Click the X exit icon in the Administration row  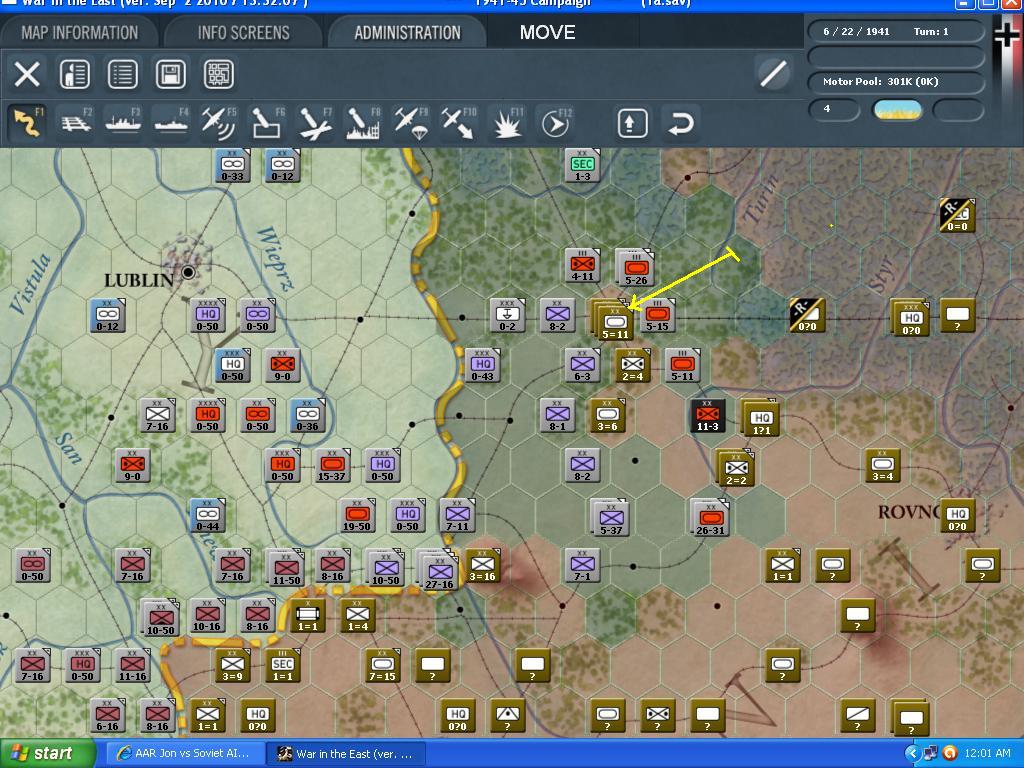point(27,74)
